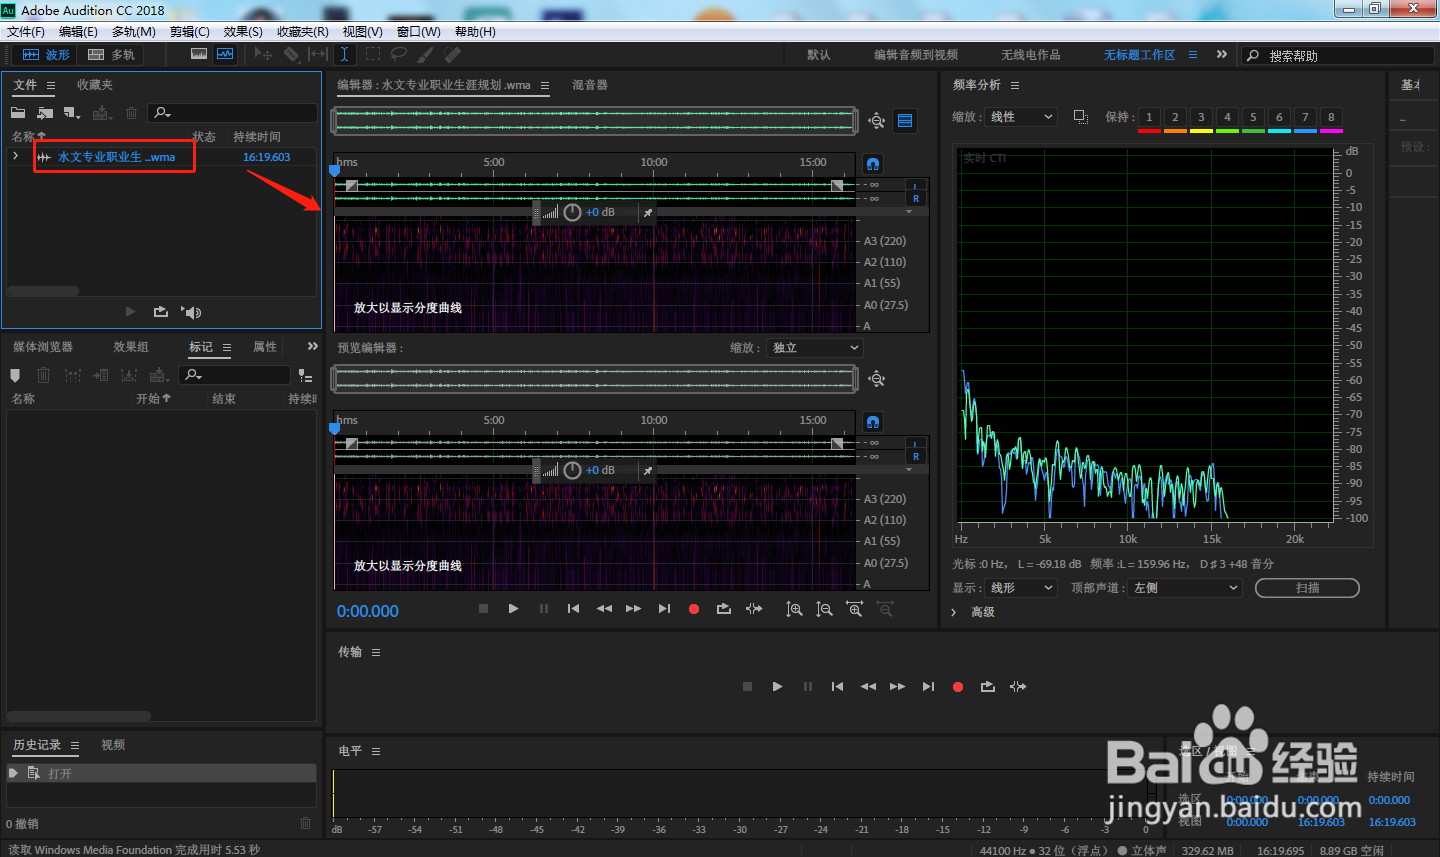Open the Top Channel 左侧 dropdown
Image resolution: width=1440 pixels, height=857 pixels.
coord(1185,588)
